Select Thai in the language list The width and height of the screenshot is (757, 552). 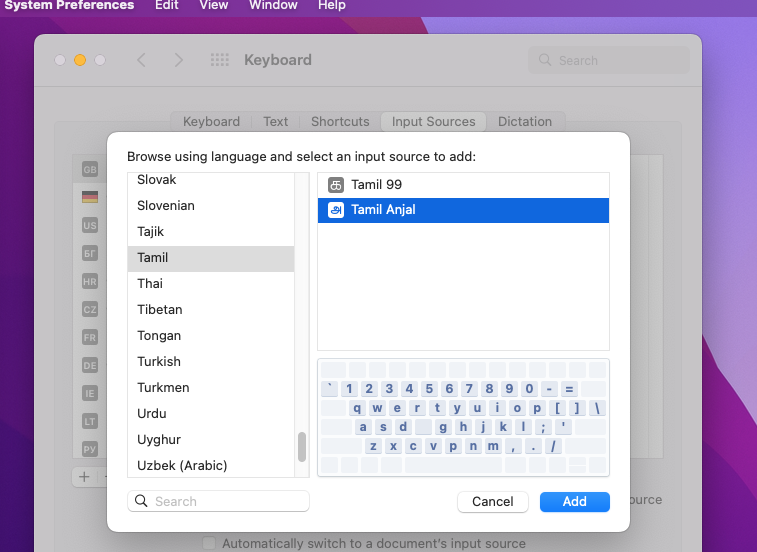tap(211, 283)
